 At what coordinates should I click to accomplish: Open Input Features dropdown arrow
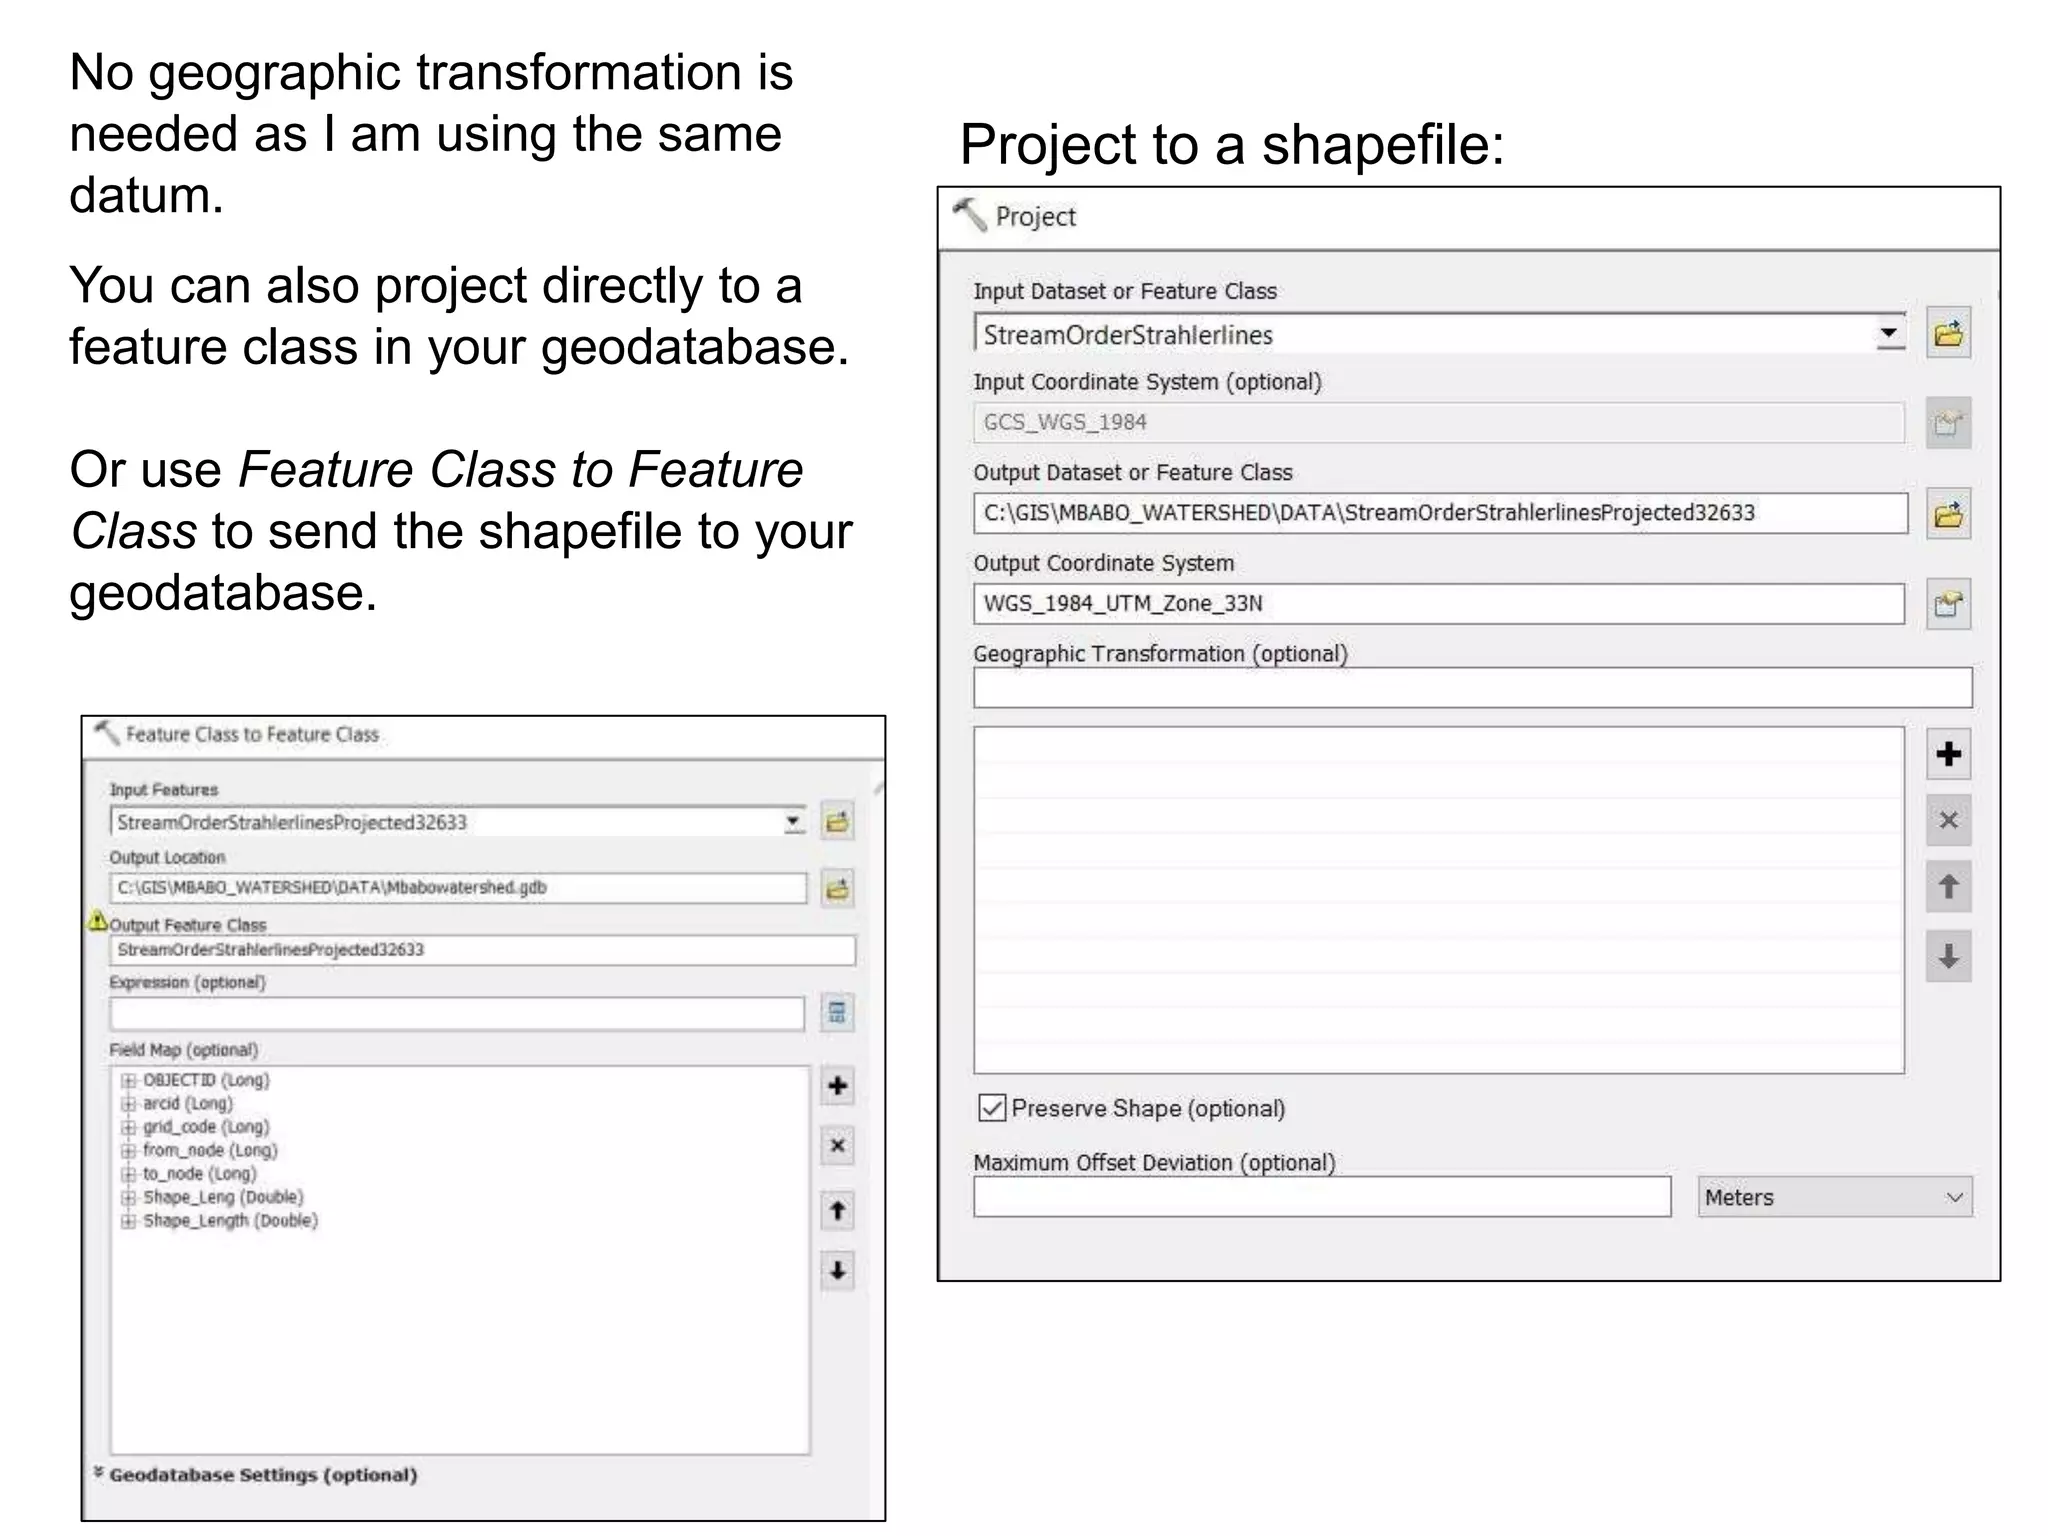(794, 822)
